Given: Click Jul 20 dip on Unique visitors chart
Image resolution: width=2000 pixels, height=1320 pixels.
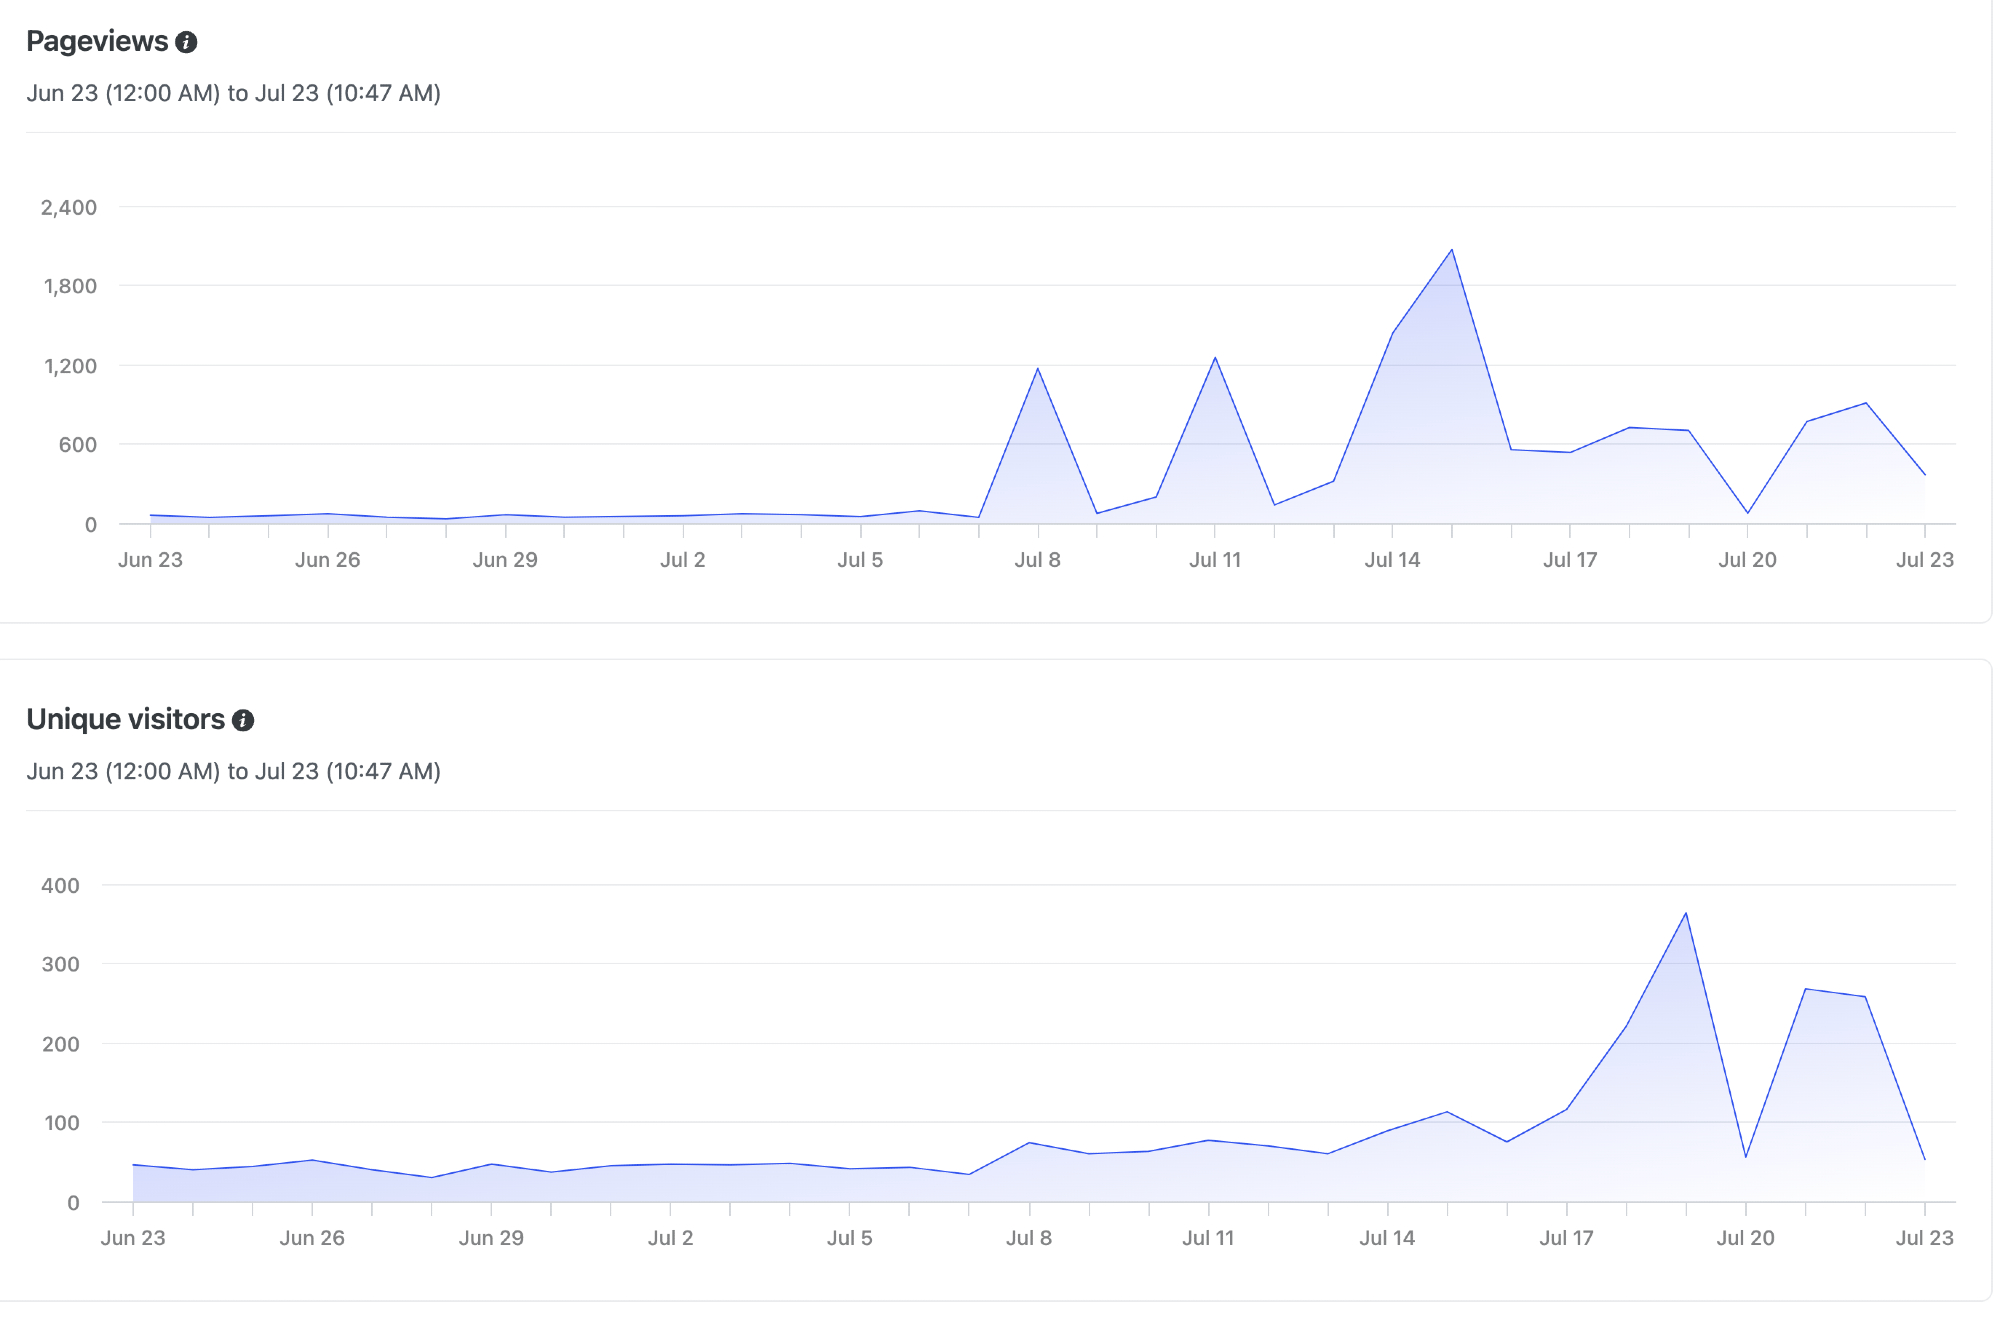Looking at the screenshot, I should [x=1746, y=1157].
